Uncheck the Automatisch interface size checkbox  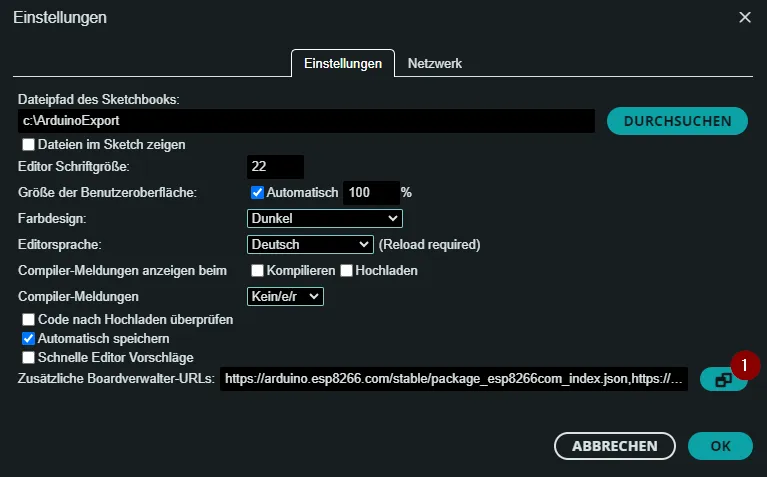[257, 192]
